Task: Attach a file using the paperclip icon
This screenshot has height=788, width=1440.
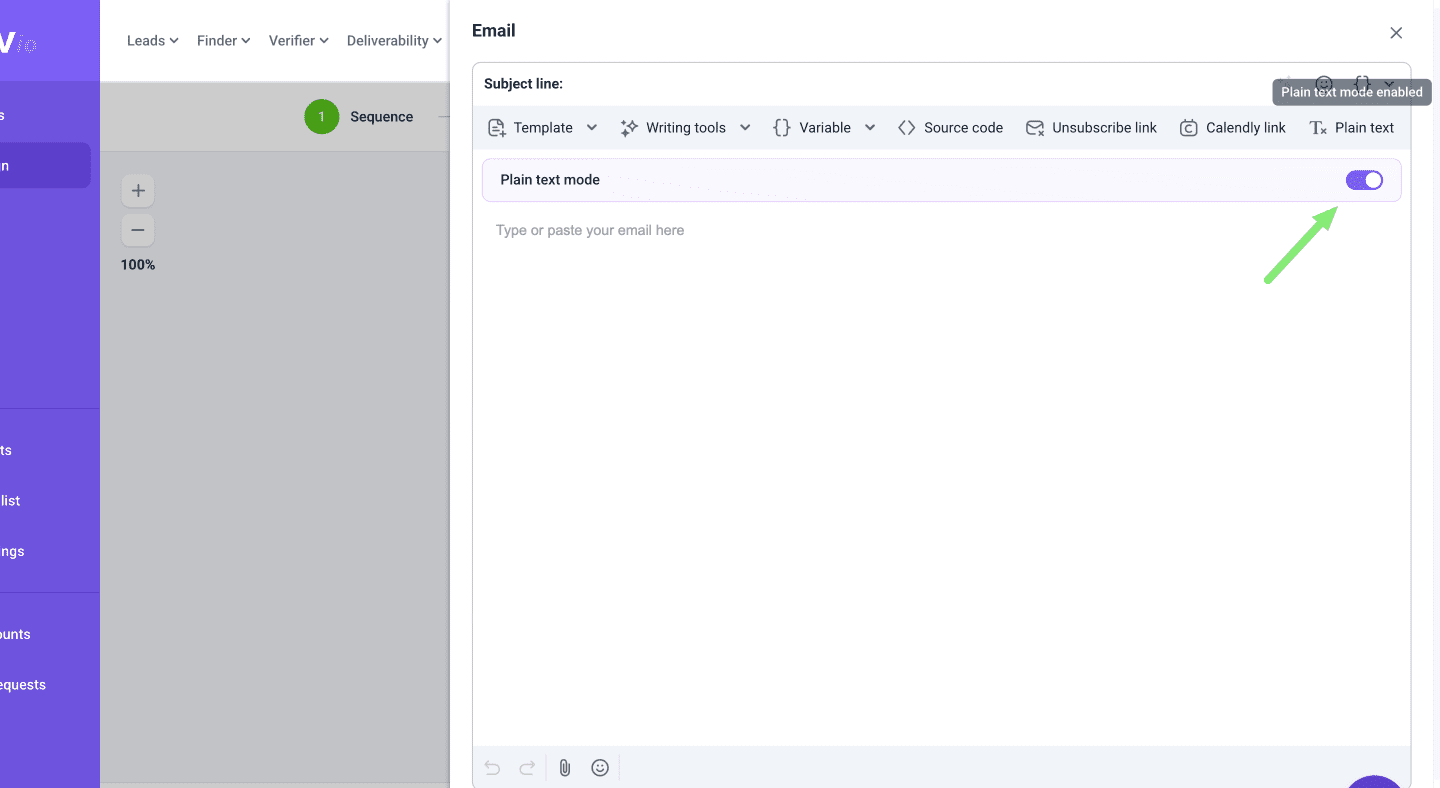Action: pyautogui.click(x=564, y=767)
